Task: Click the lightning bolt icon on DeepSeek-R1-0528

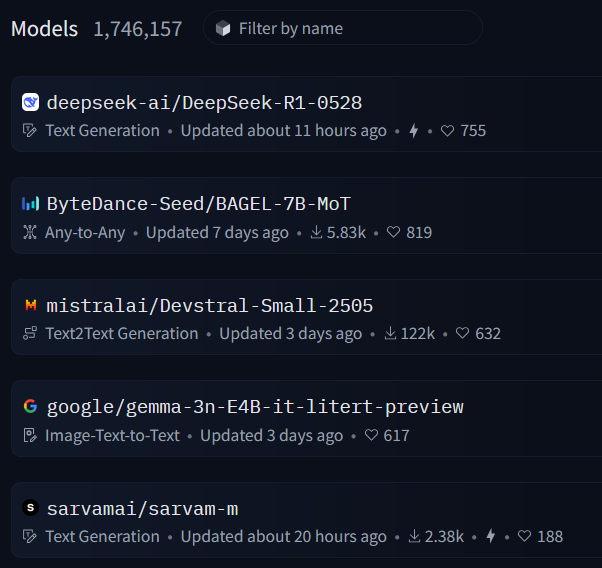Action: tap(413, 131)
